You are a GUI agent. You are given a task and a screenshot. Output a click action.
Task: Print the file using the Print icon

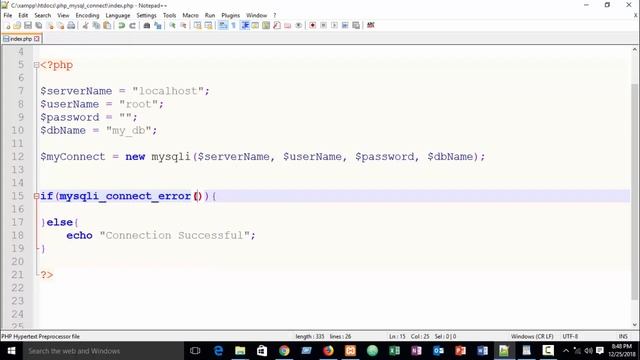pos(71,26)
